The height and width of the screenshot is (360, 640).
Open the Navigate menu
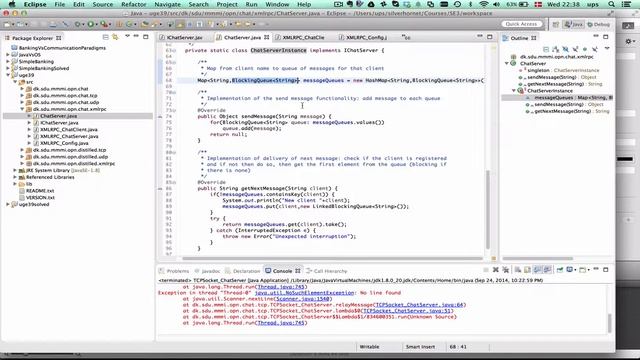(x=167, y=4)
